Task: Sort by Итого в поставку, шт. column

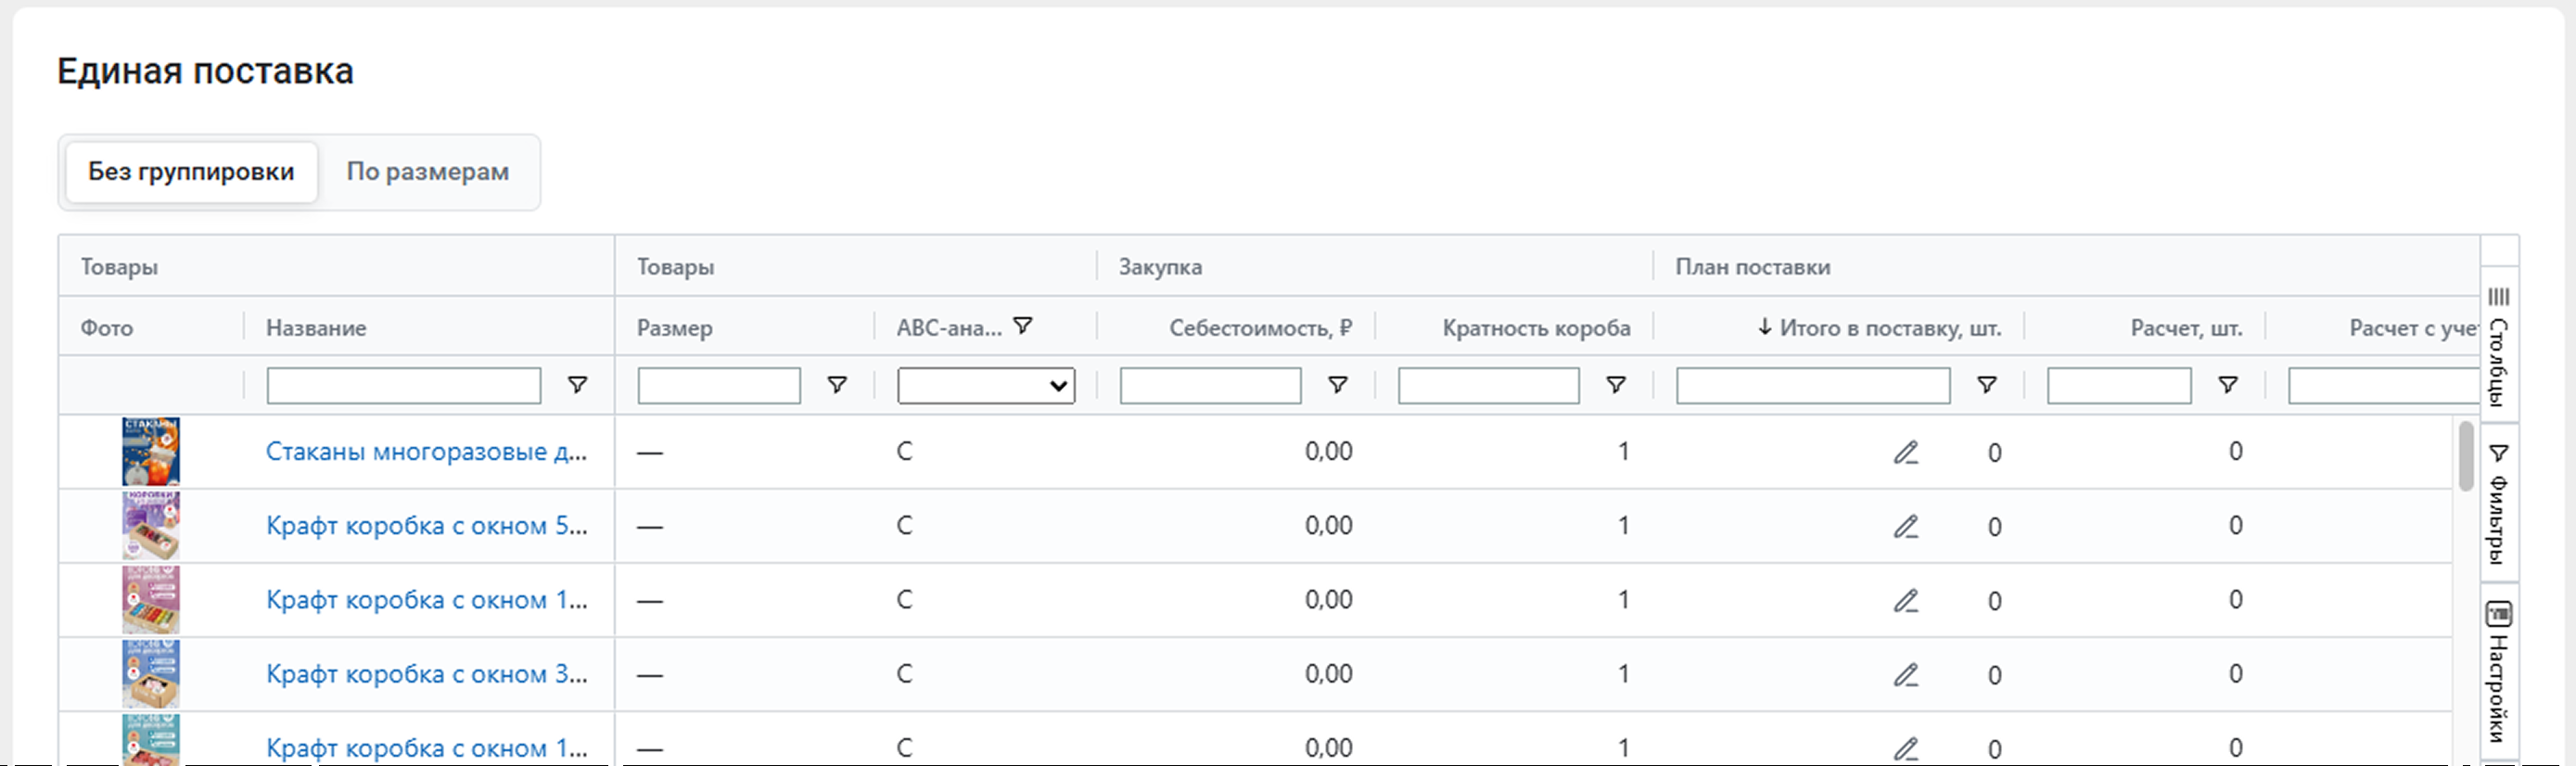Action: click(x=1880, y=328)
